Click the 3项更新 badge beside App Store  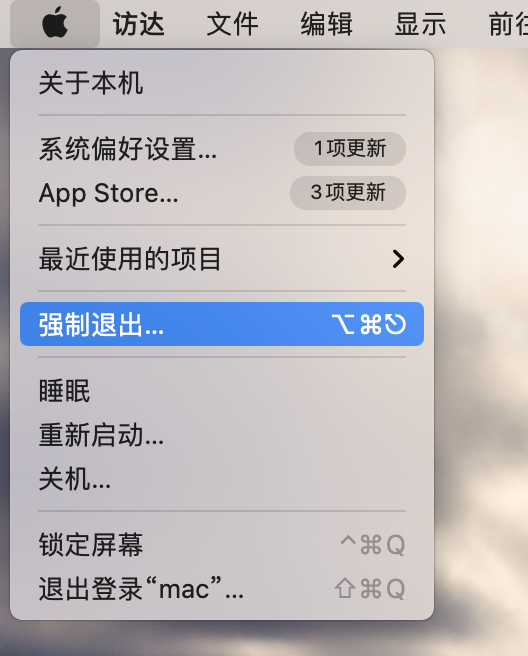coord(348,192)
